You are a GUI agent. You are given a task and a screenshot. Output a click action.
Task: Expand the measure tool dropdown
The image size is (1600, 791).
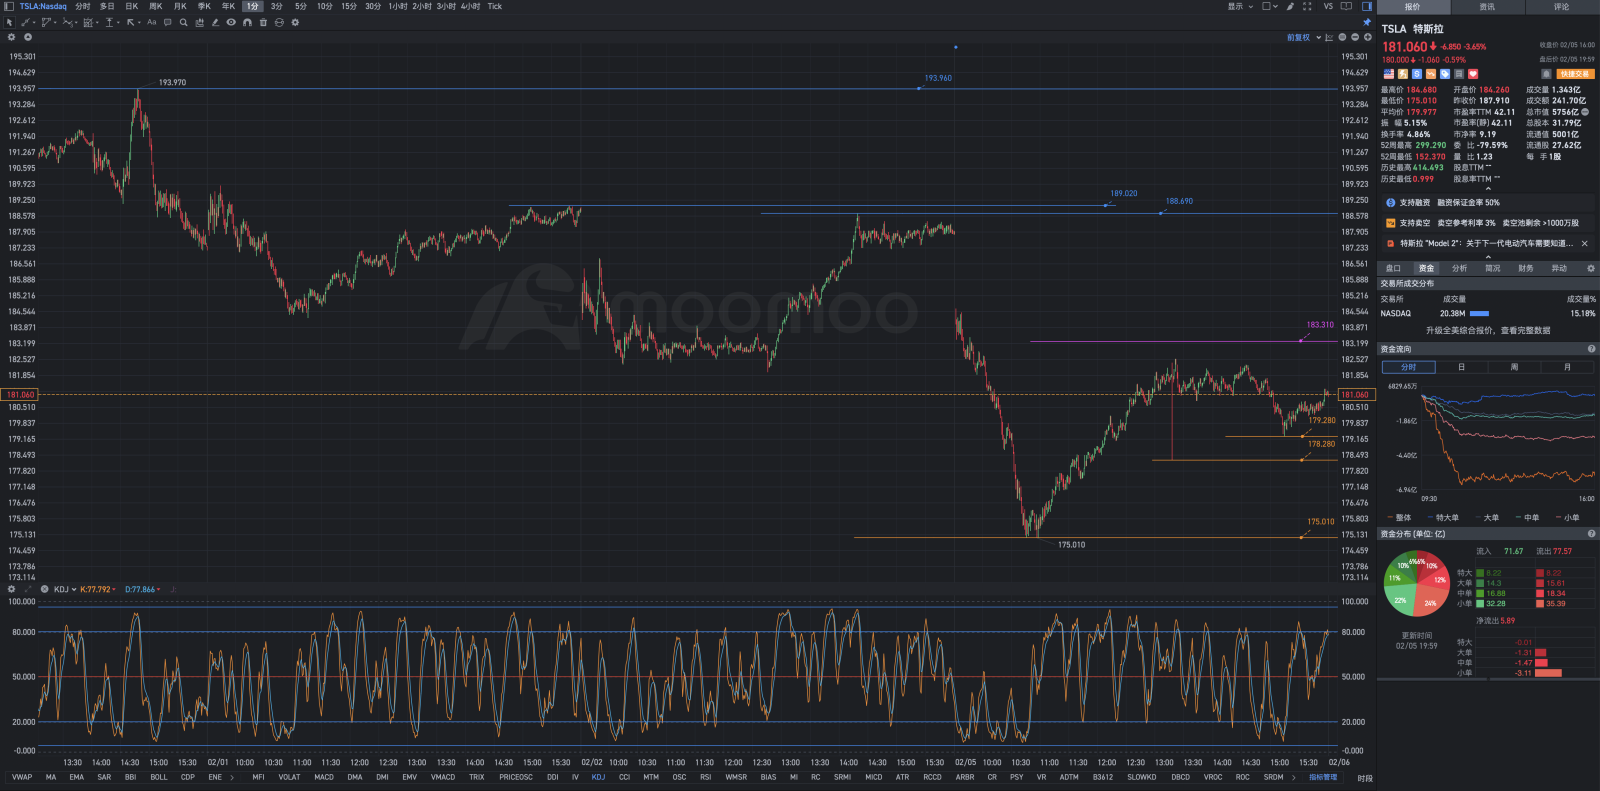tap(119, 22)
